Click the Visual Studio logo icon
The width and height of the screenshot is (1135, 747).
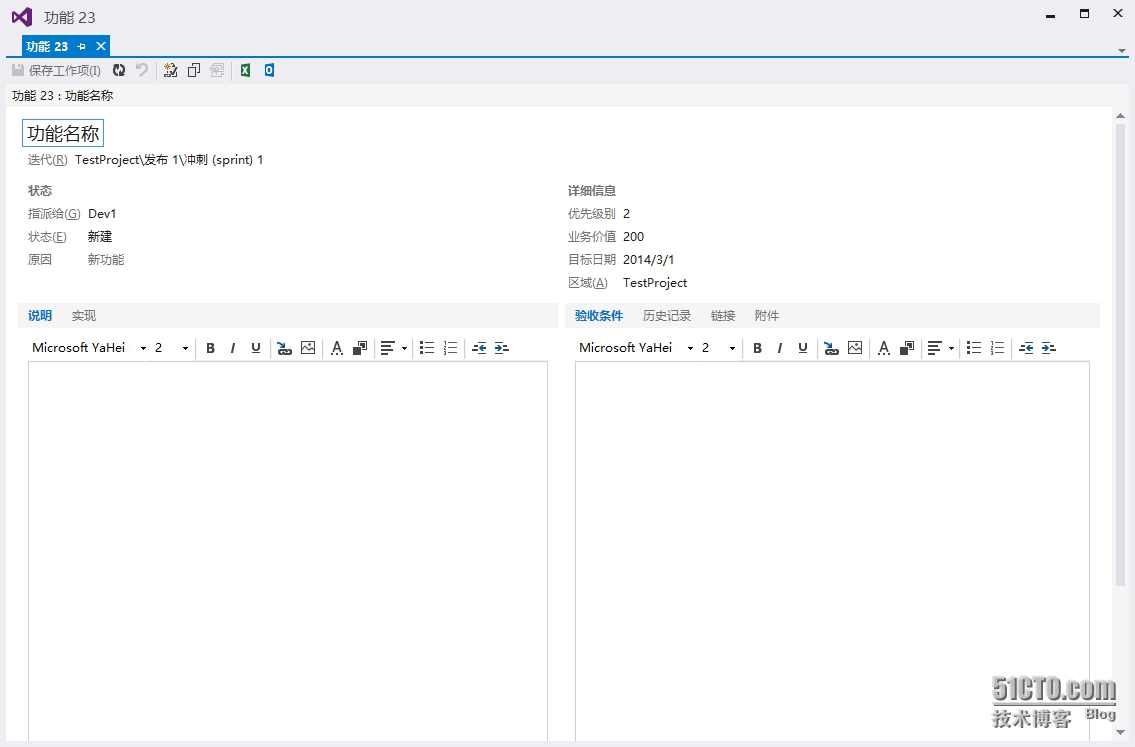click(x=22, y=17)
